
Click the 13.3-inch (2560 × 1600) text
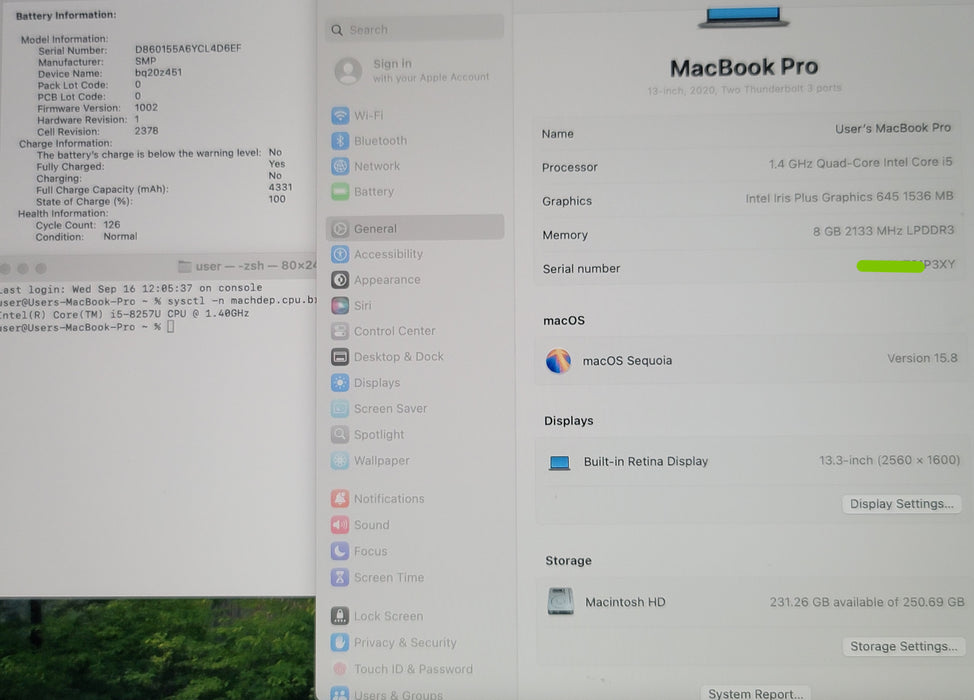tap(890, 460)
